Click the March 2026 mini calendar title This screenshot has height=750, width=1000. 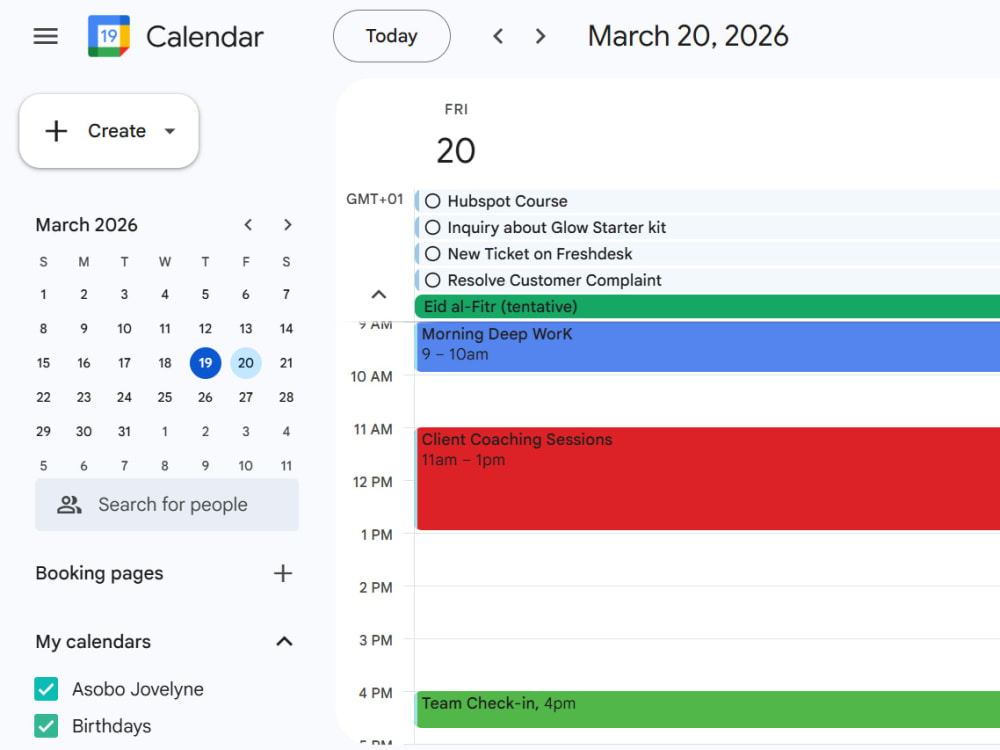point(87,225)
